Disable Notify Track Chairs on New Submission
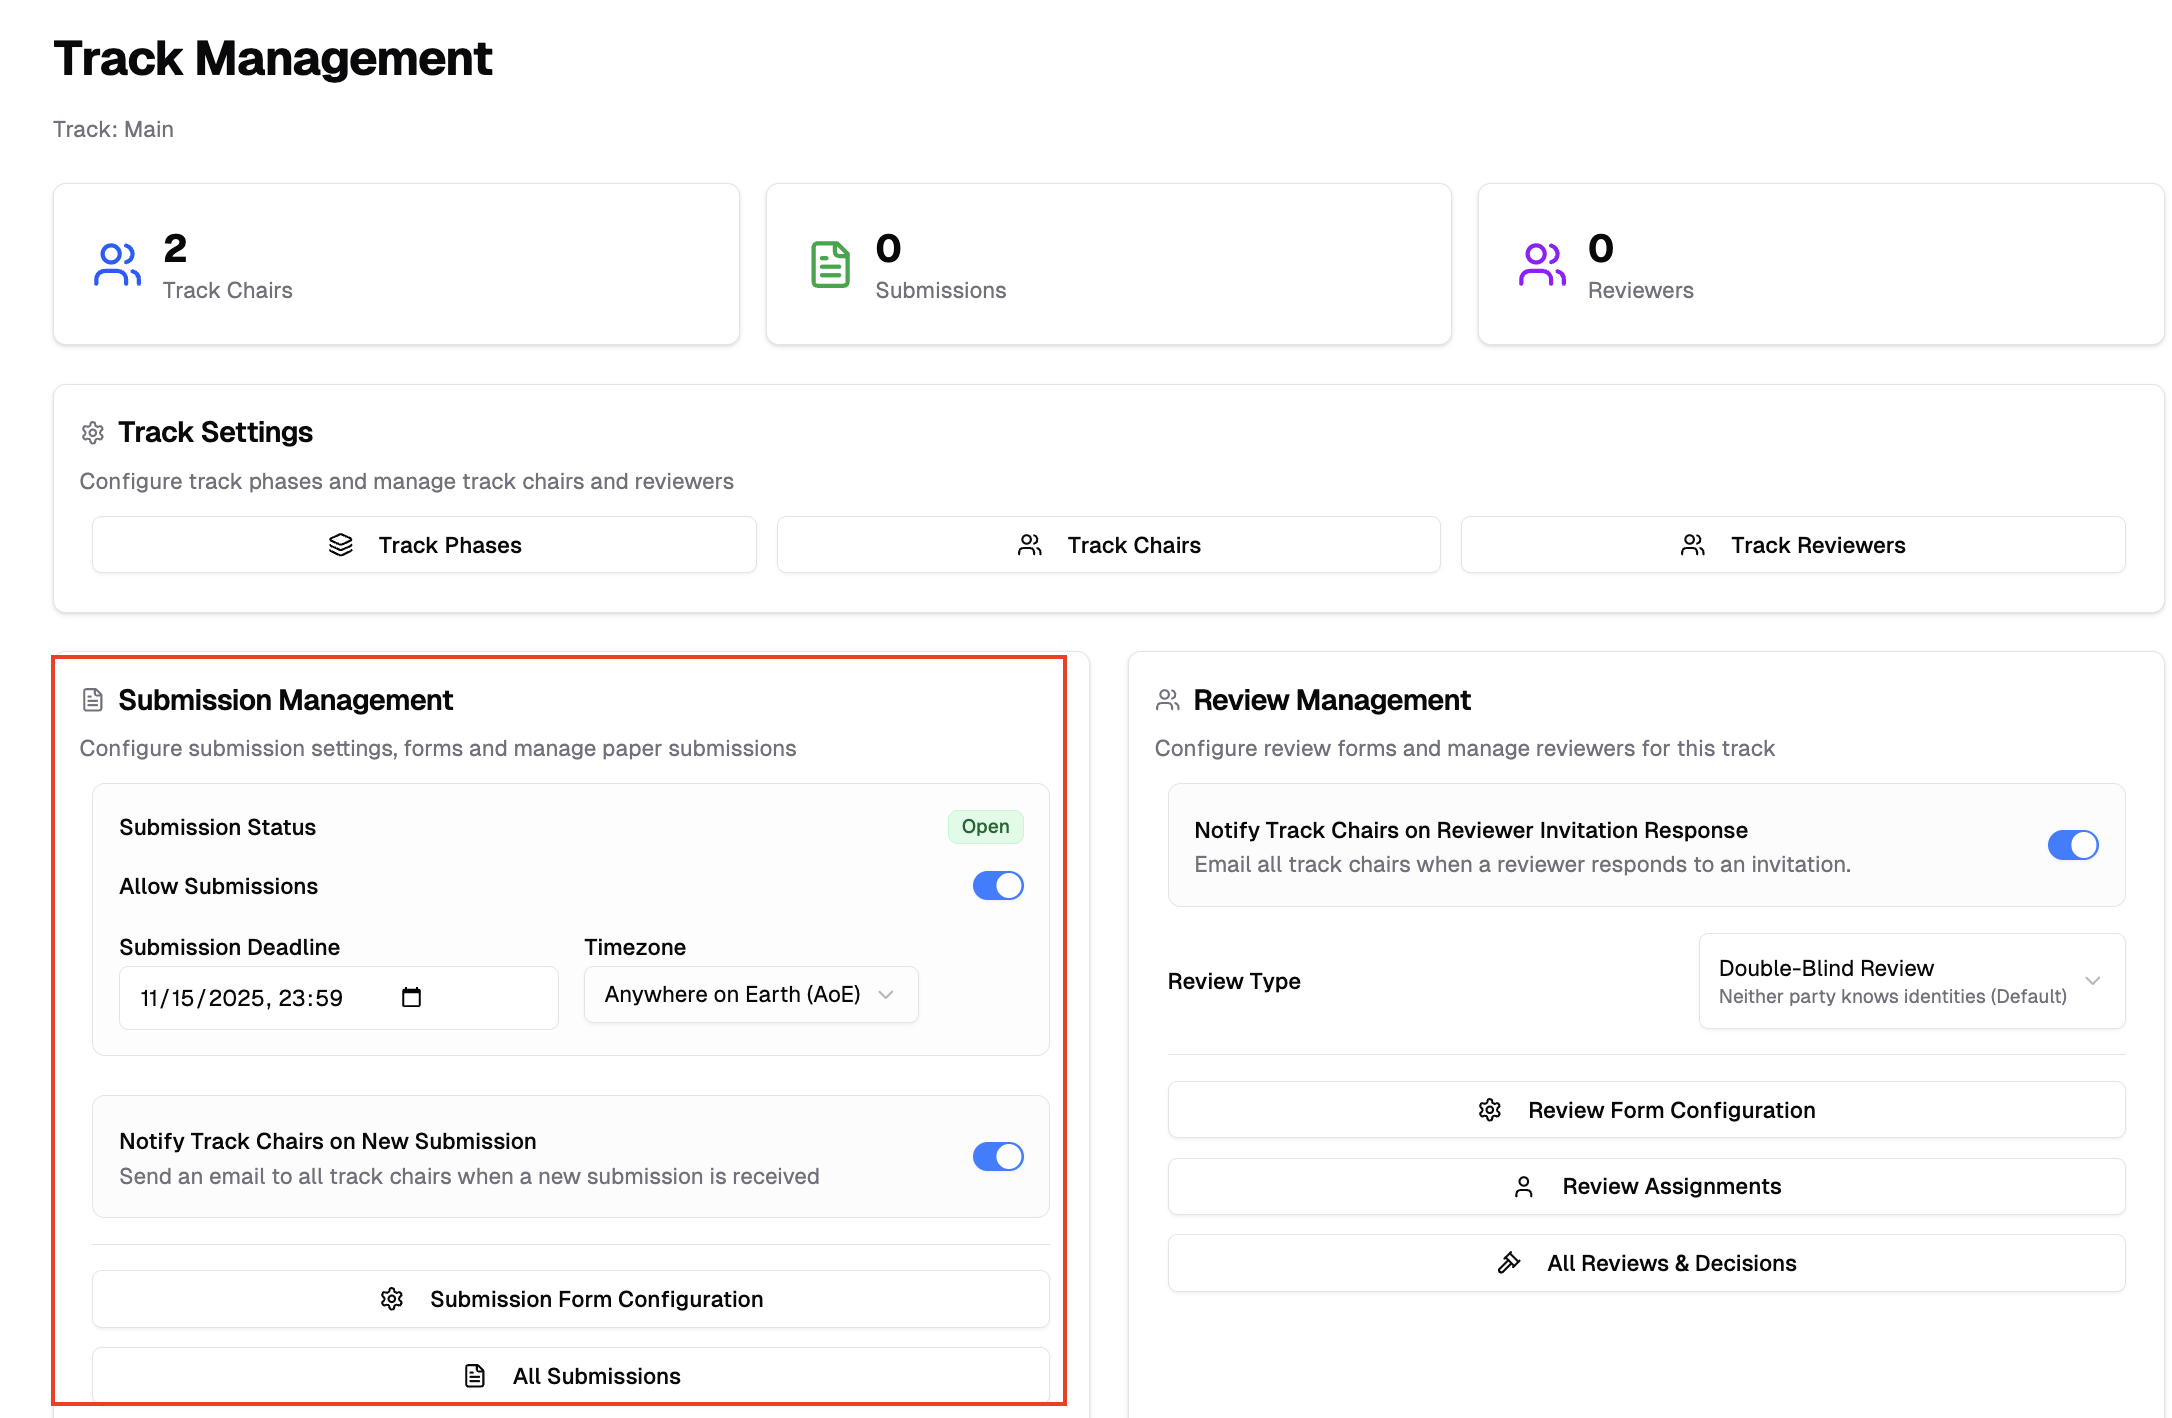 coord(997,1157)
